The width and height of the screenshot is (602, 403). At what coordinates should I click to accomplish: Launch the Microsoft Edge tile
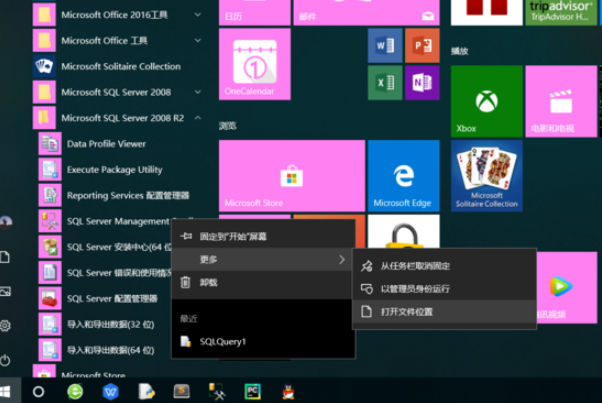pyautogui.click(x=404, y=175)
